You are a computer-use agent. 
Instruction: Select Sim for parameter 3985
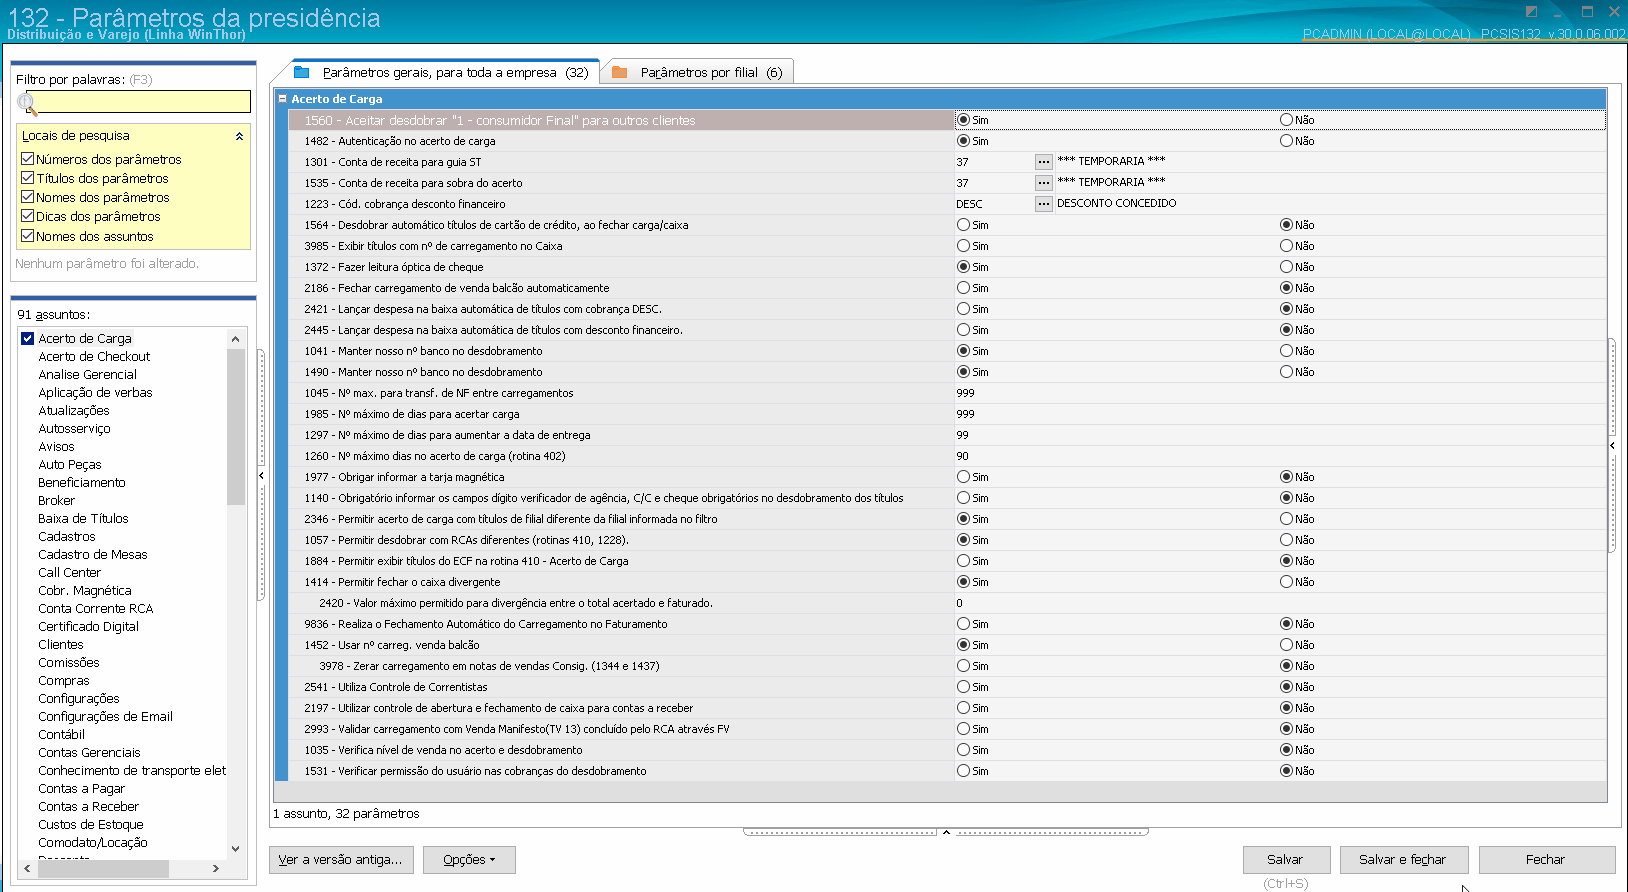click(963, 246)
